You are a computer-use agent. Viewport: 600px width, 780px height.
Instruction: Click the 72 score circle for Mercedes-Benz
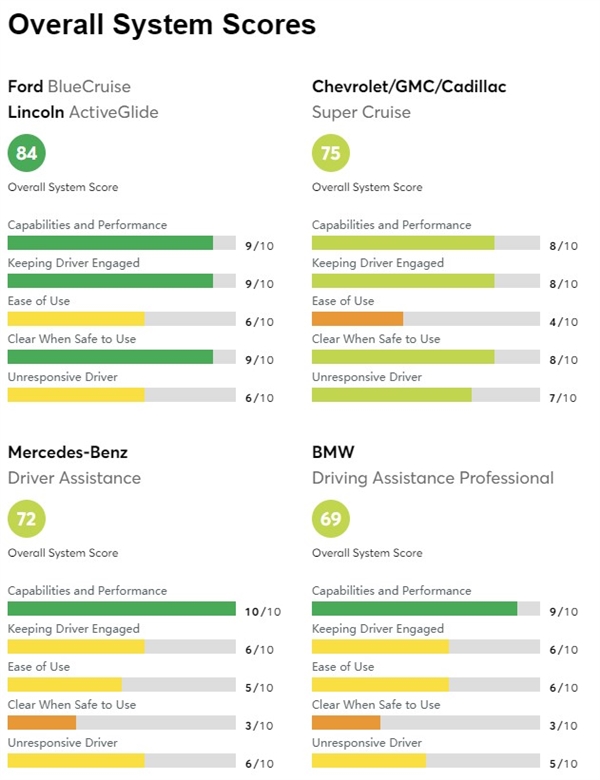point(26,519)
